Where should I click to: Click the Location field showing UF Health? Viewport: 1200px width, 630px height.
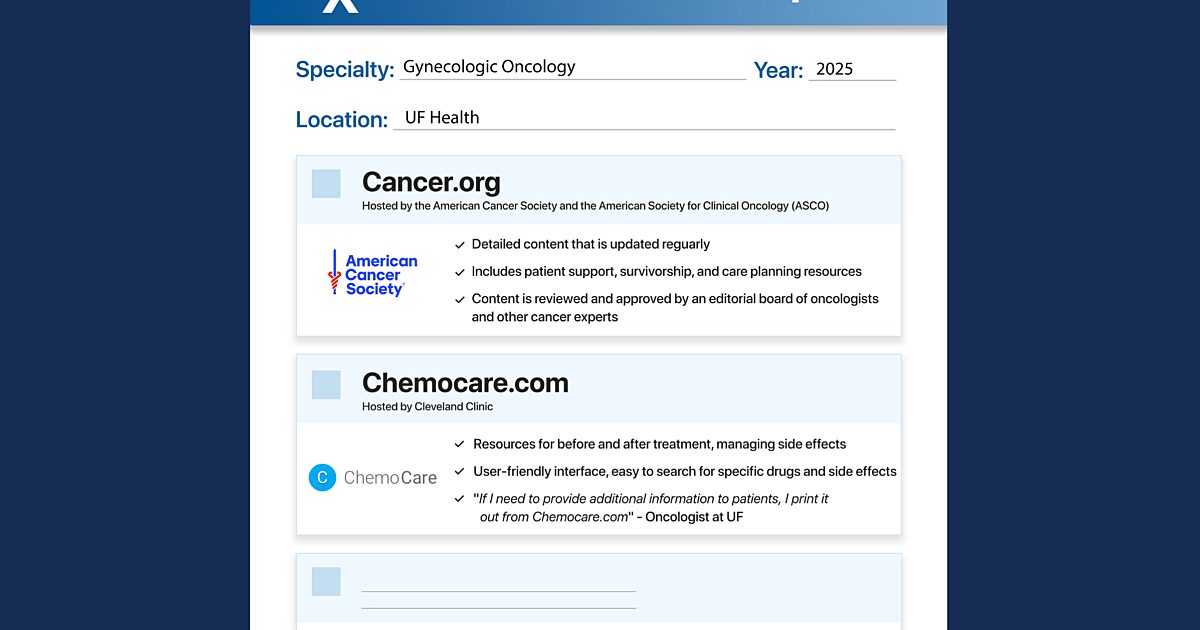coord(644,118)
